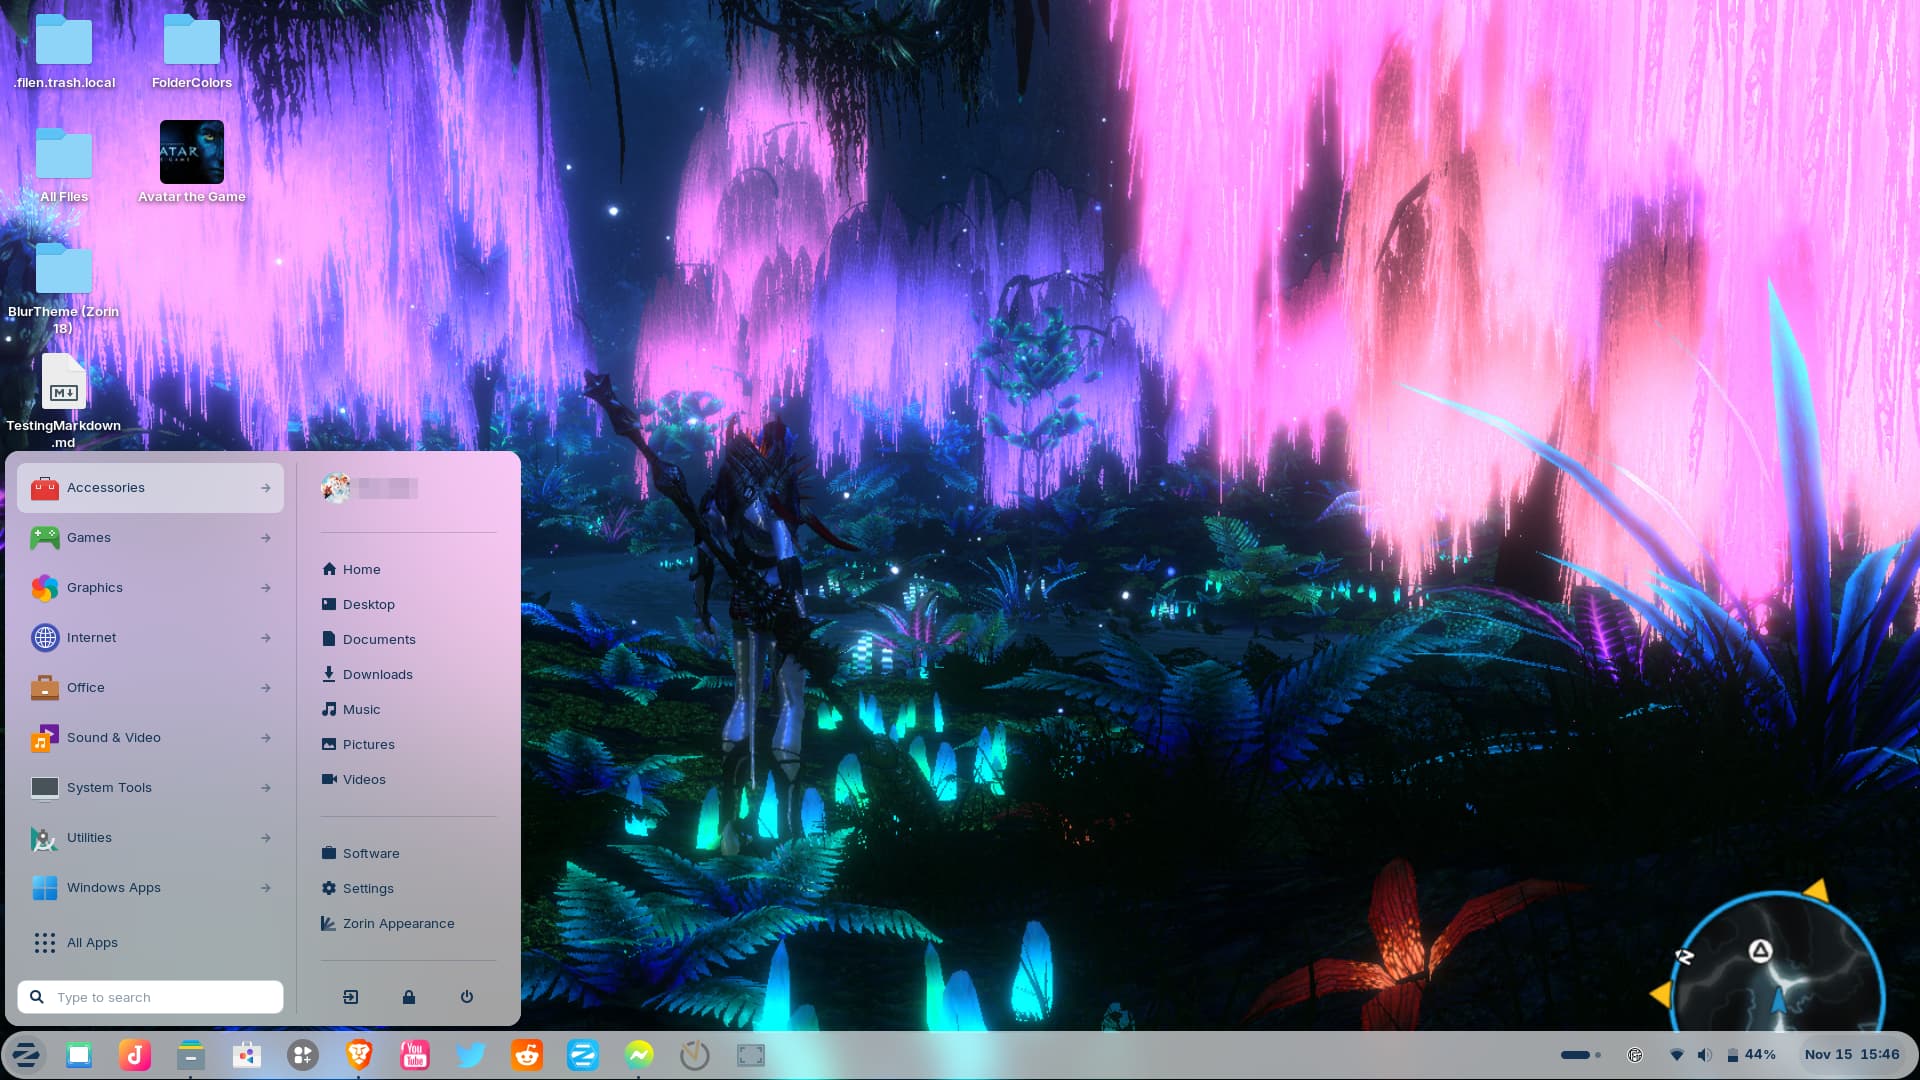Open the Nov 15 clock calendar
This screenshot has height=1080, width=1920.
pos(1851,1055)
